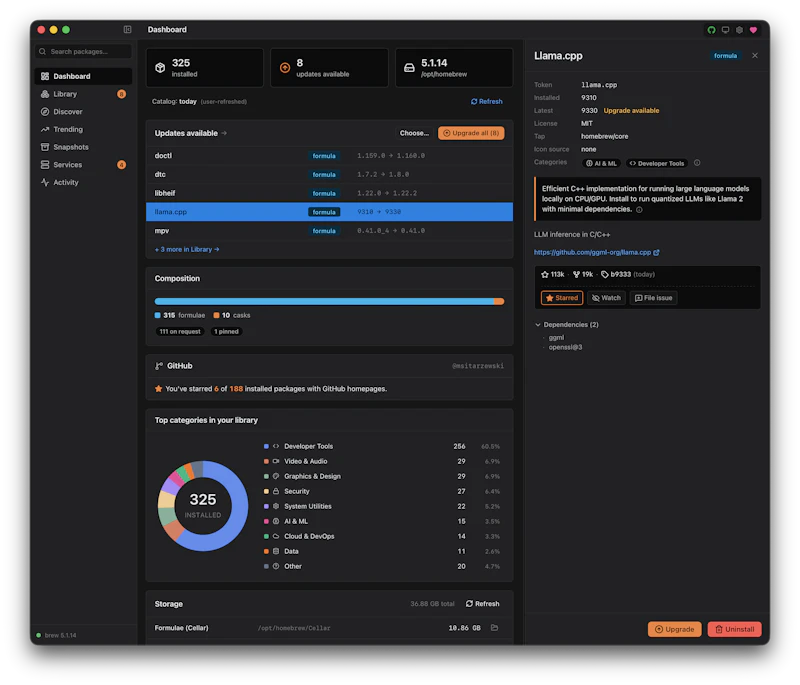Click the search magnifier icon
Viewport: 800px width, 685px height.
pos(42,52)
